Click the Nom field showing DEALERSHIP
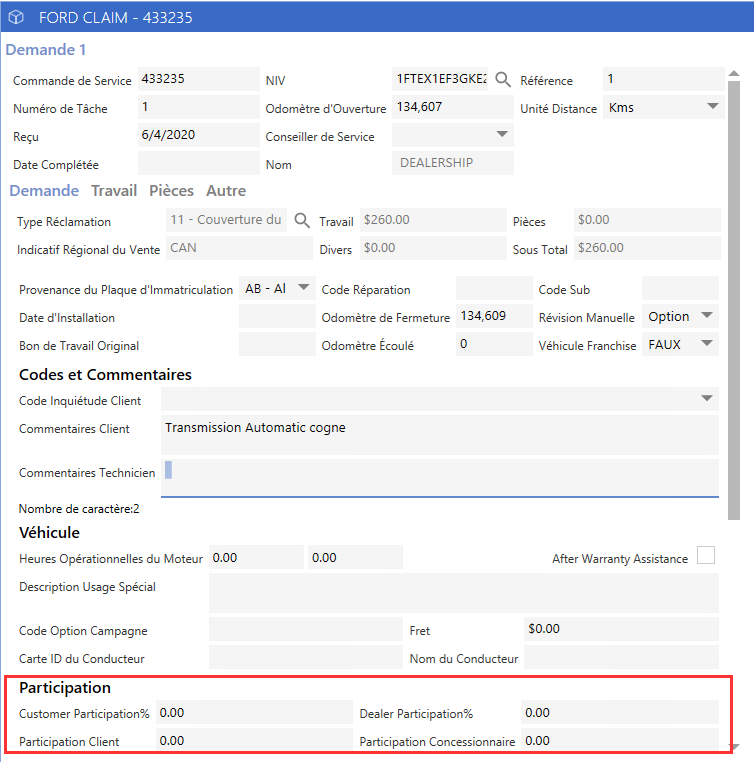754x762 pixels. pos(453,163)
